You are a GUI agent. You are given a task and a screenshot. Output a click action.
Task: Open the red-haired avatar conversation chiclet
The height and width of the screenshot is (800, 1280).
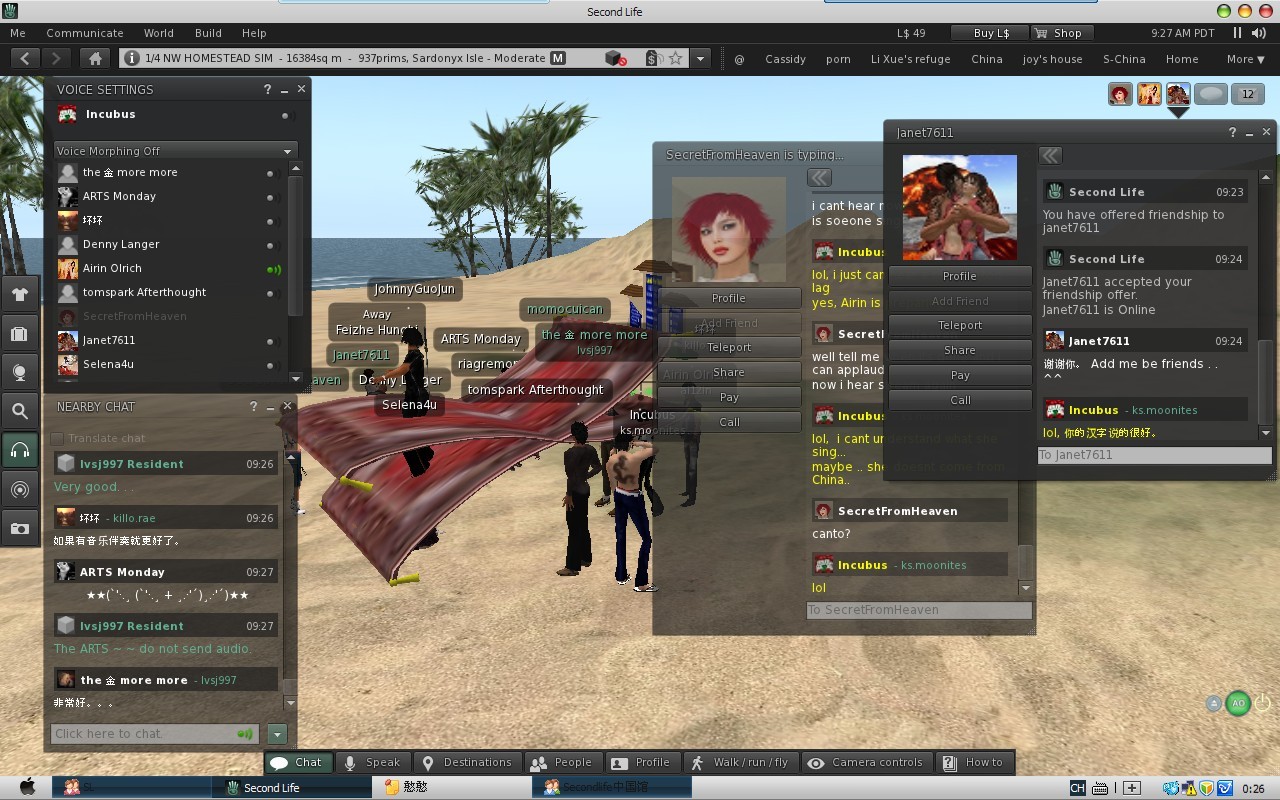click(1120, 94)
